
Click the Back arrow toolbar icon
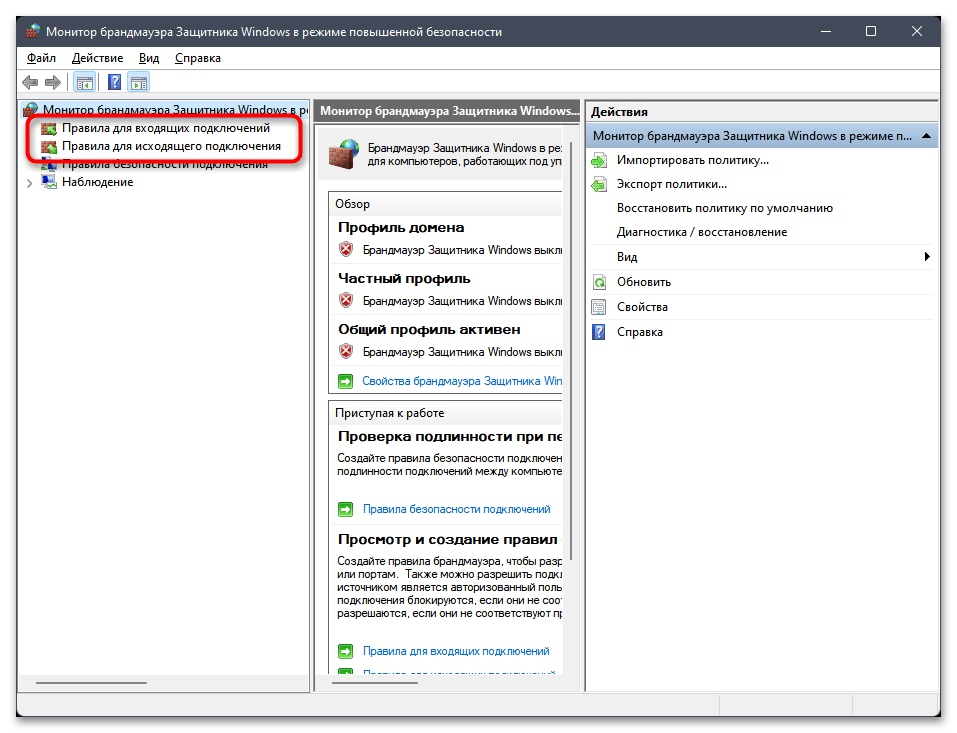pos(30,83)
